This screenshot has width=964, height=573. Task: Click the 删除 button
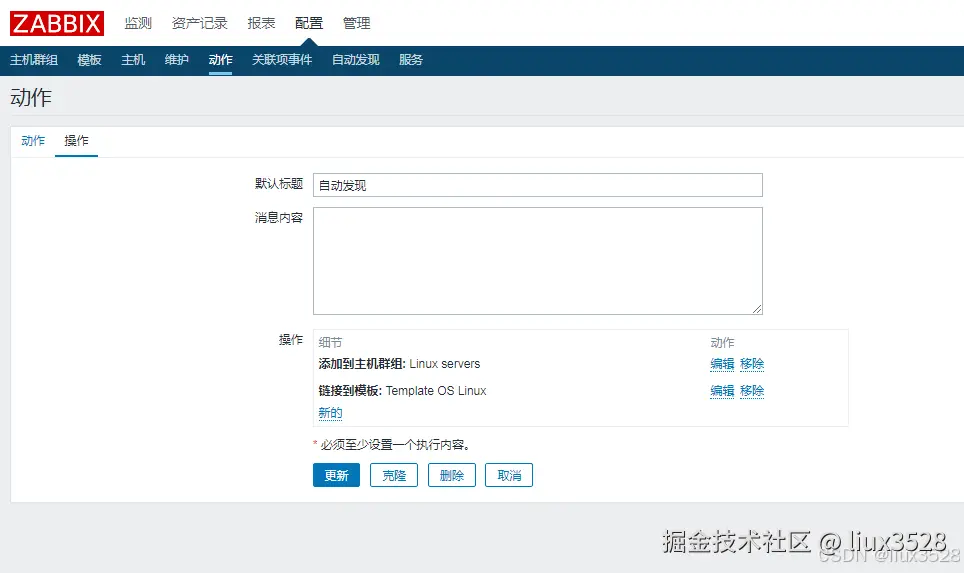pyautogui.click(x=452, y=475)
